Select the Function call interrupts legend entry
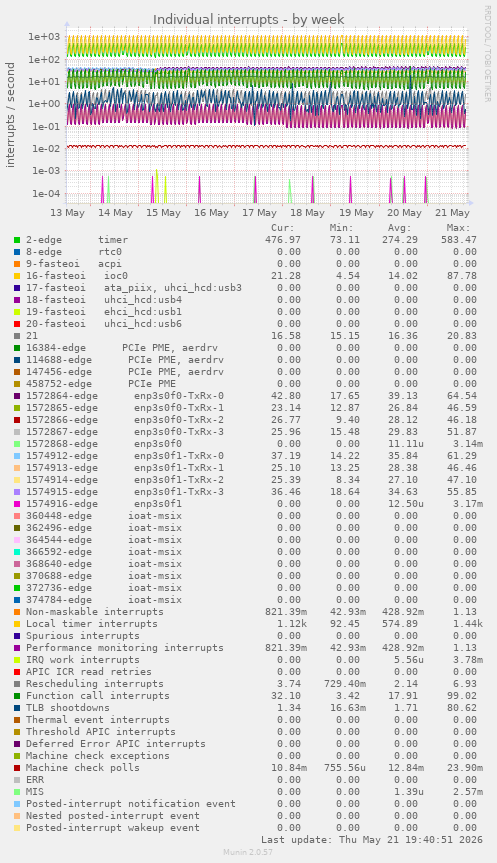The image size is (497, 863). click(97, 696)
